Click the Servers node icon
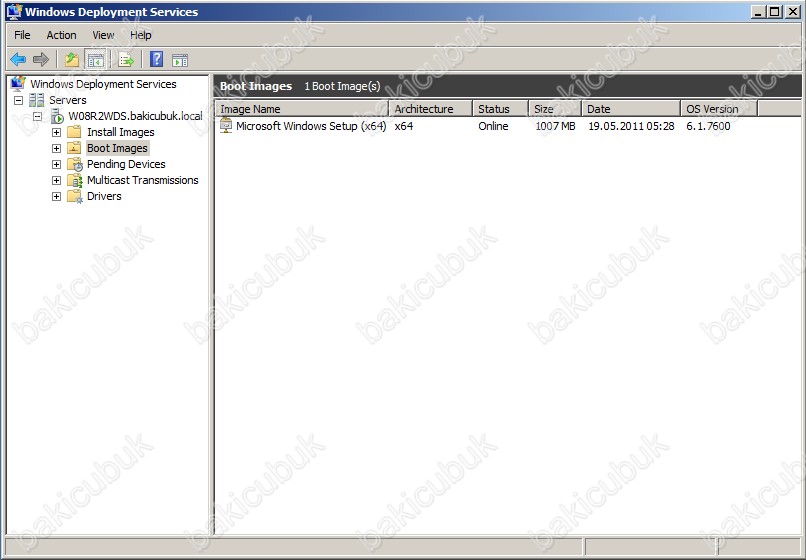Viewport: 806px width, 560px height. [x=36, y=100]
